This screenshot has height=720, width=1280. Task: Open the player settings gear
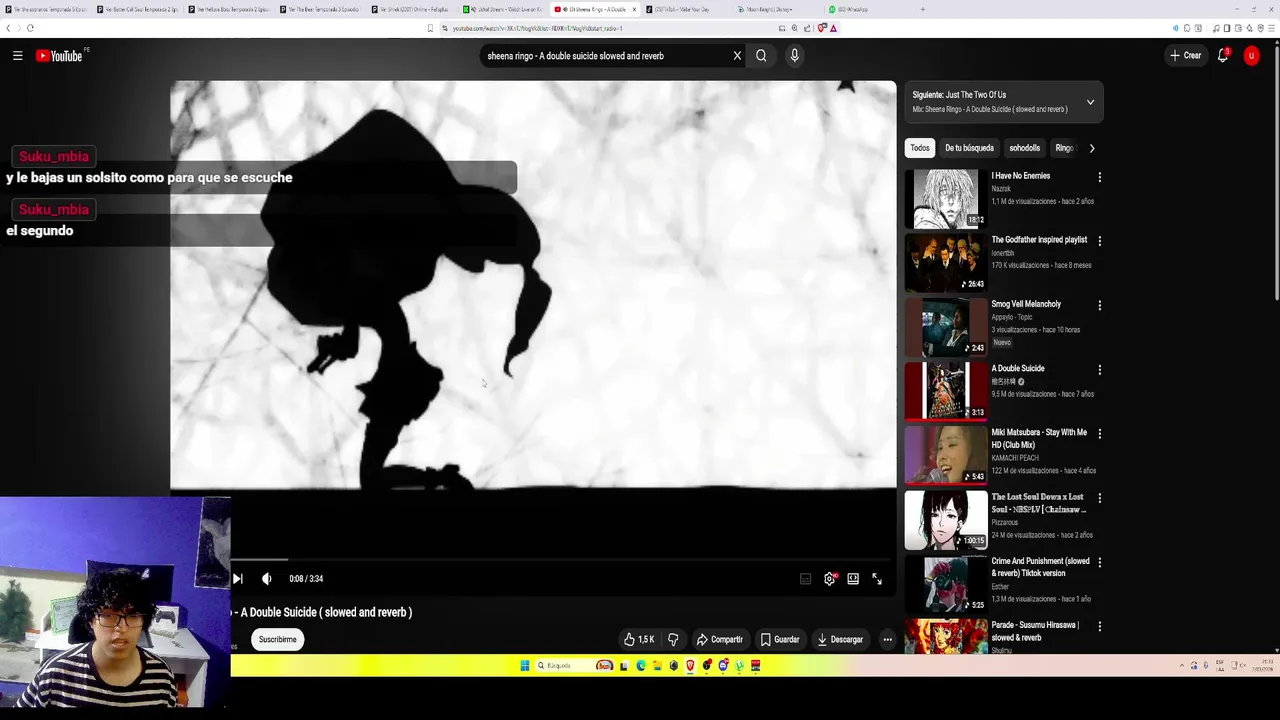(x=830, y=579)
